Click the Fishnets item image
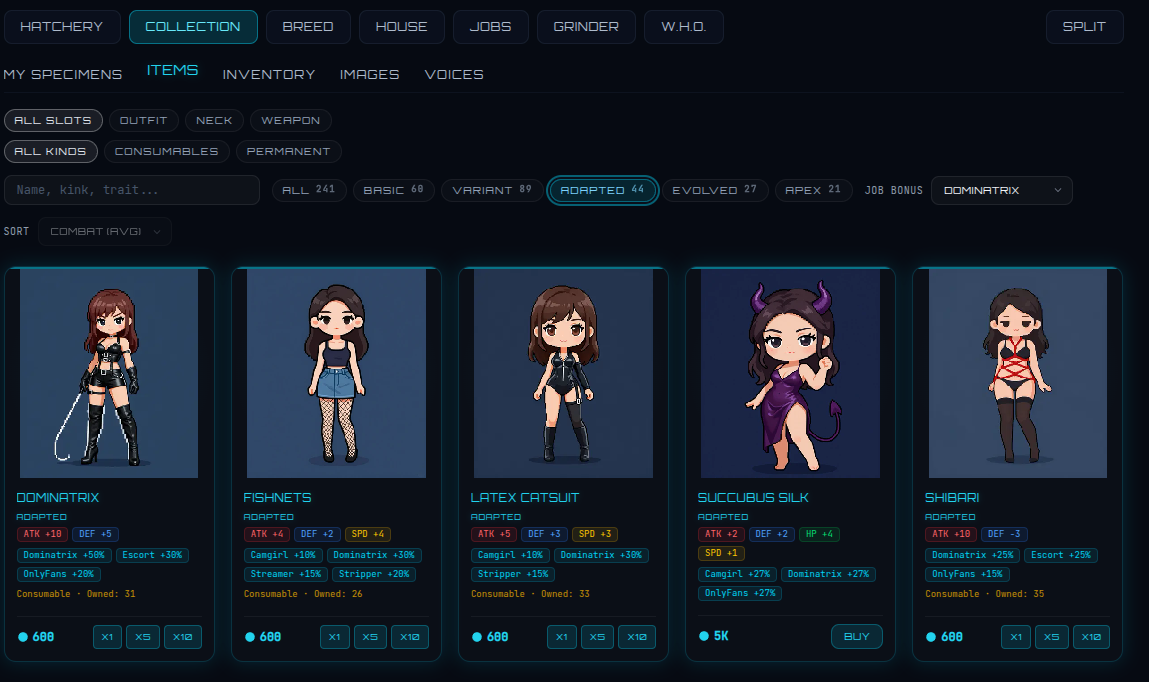Image resolution: width=1149 pixels, height=682 pixels. 336,374
